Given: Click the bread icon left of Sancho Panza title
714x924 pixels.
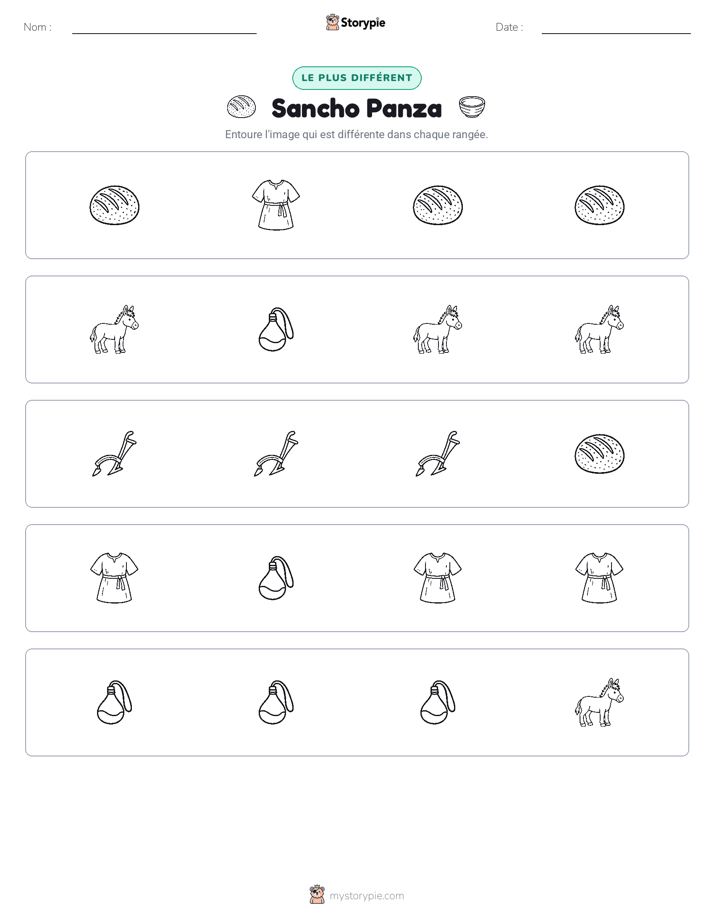Looking at the screenshot, I should [x=241, y=107].
